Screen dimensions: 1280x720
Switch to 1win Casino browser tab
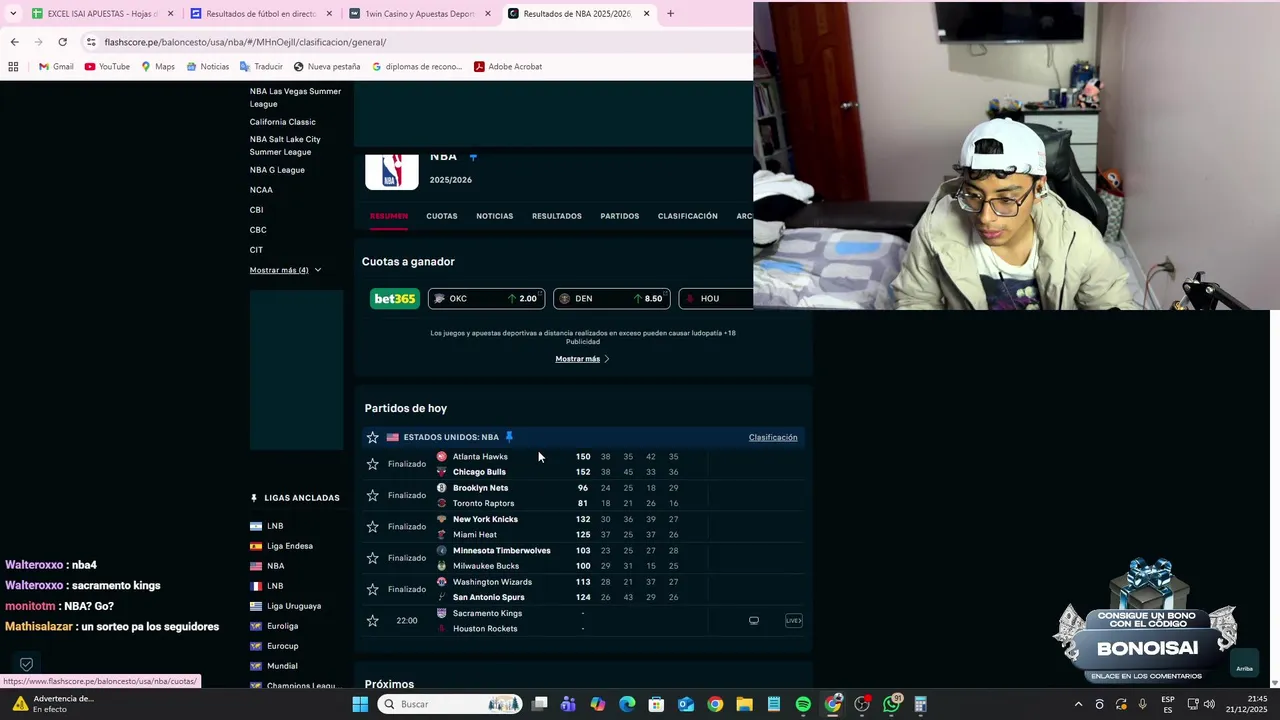(420, 14)
